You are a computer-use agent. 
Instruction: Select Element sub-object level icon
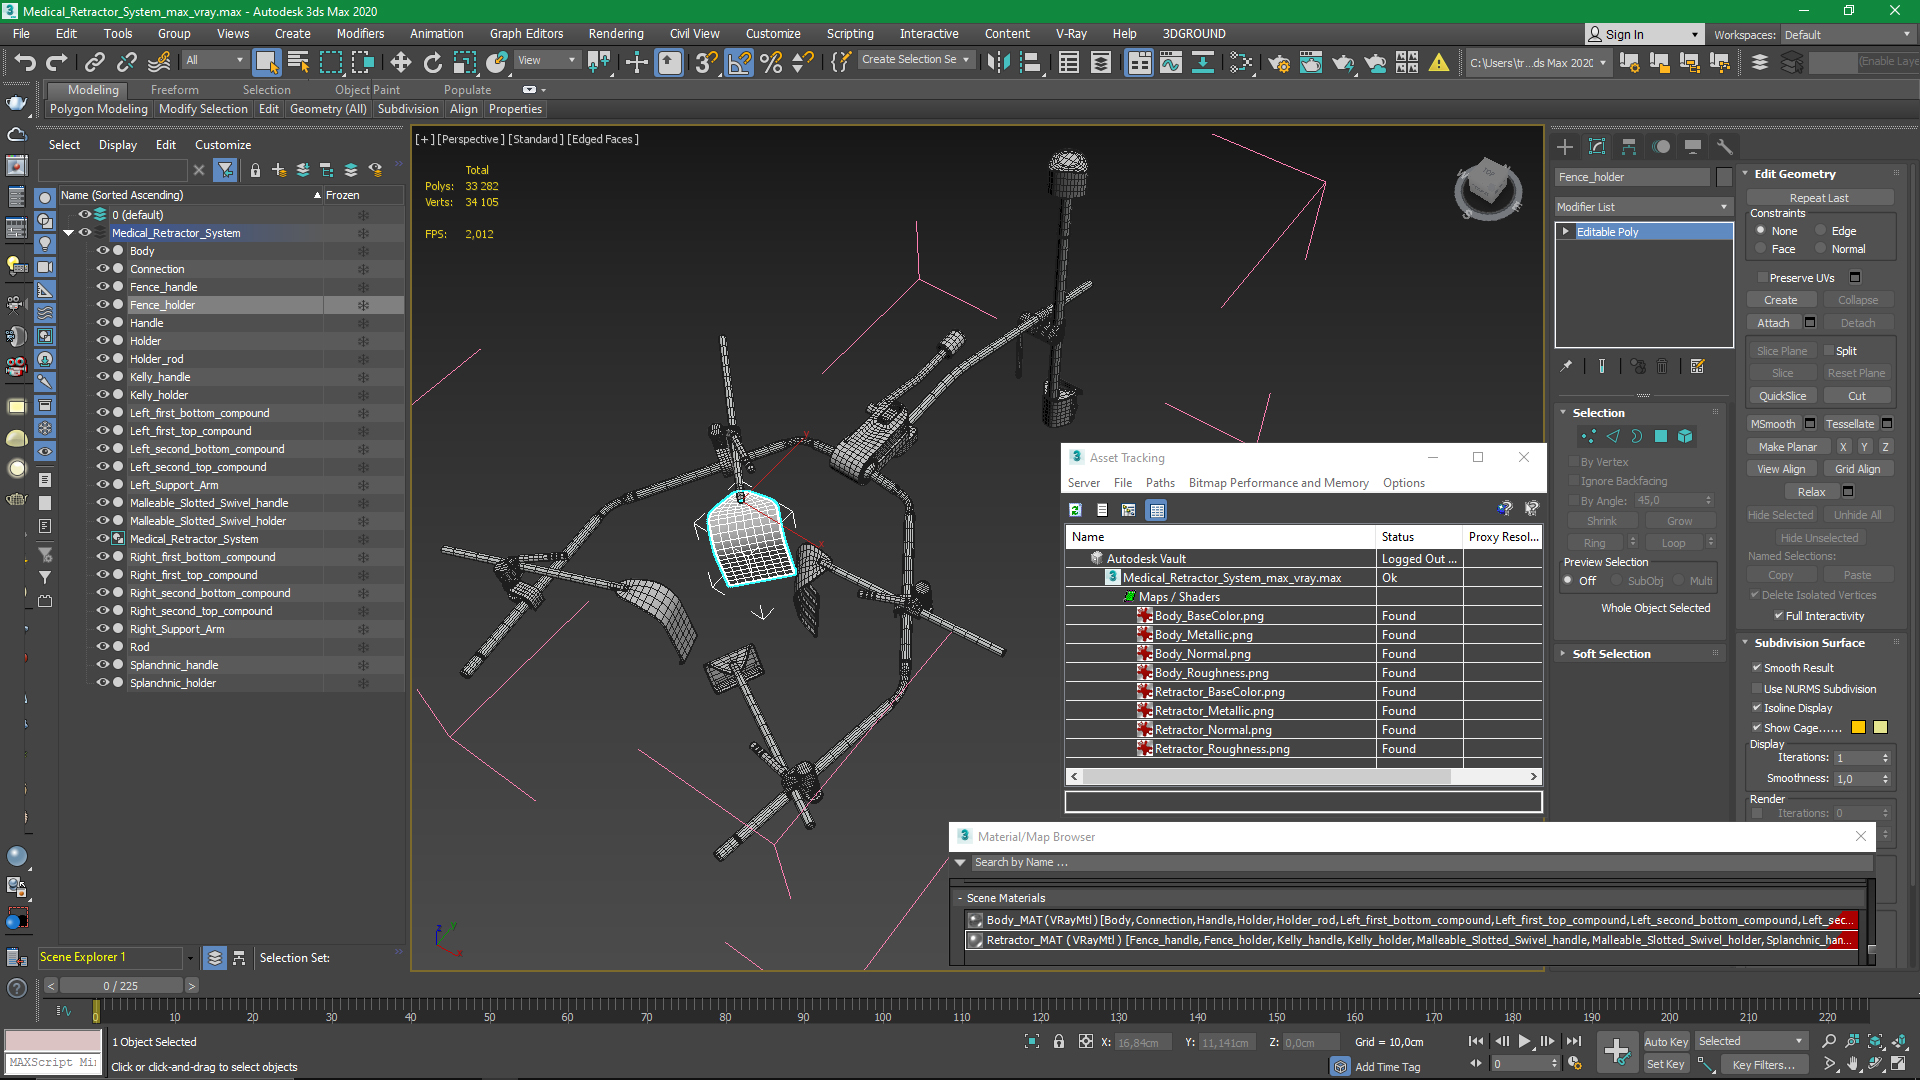click(1685, 436)
